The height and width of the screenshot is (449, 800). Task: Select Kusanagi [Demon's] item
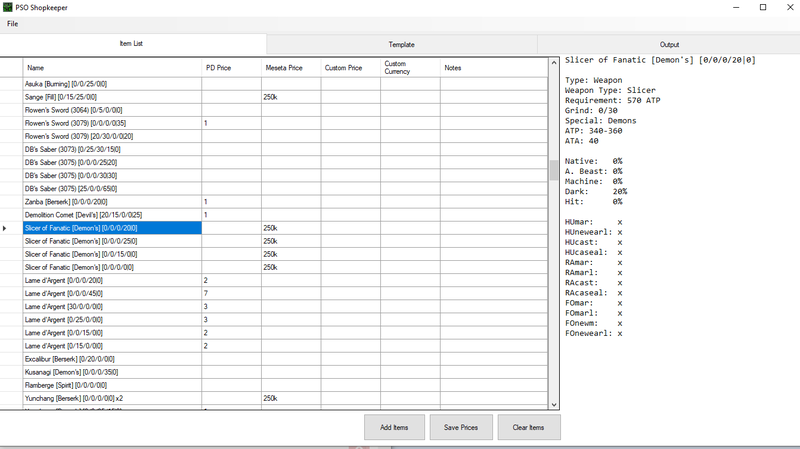112,372
